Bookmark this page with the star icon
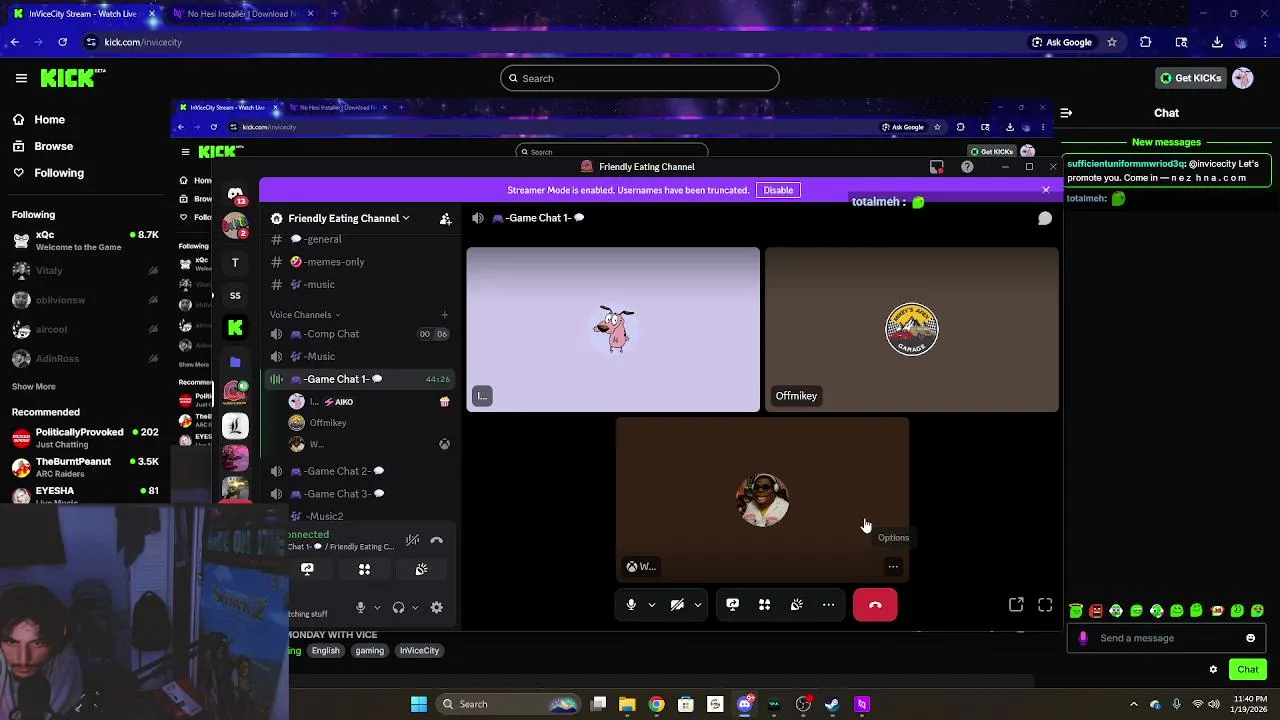The height and width of the screenshot is (720, 1280). tap(1111, 42)
